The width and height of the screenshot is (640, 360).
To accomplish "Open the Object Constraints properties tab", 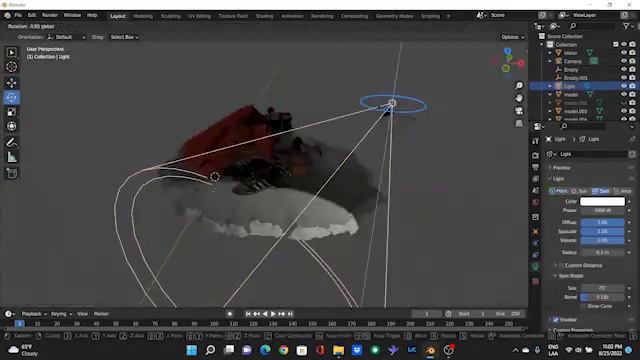I will 536,255.
